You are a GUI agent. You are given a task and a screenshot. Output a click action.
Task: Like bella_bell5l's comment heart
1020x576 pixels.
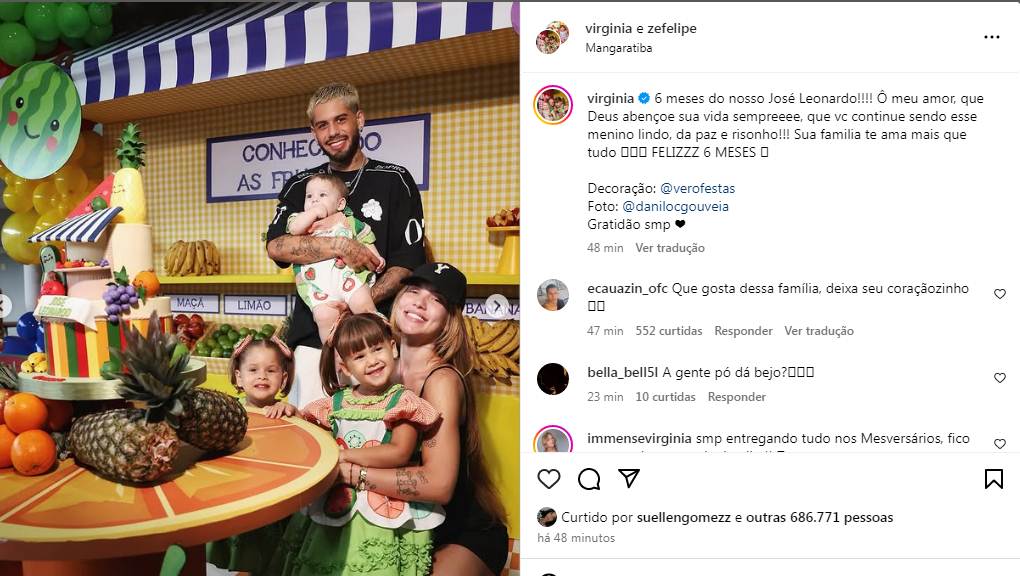coord(1000,377)
